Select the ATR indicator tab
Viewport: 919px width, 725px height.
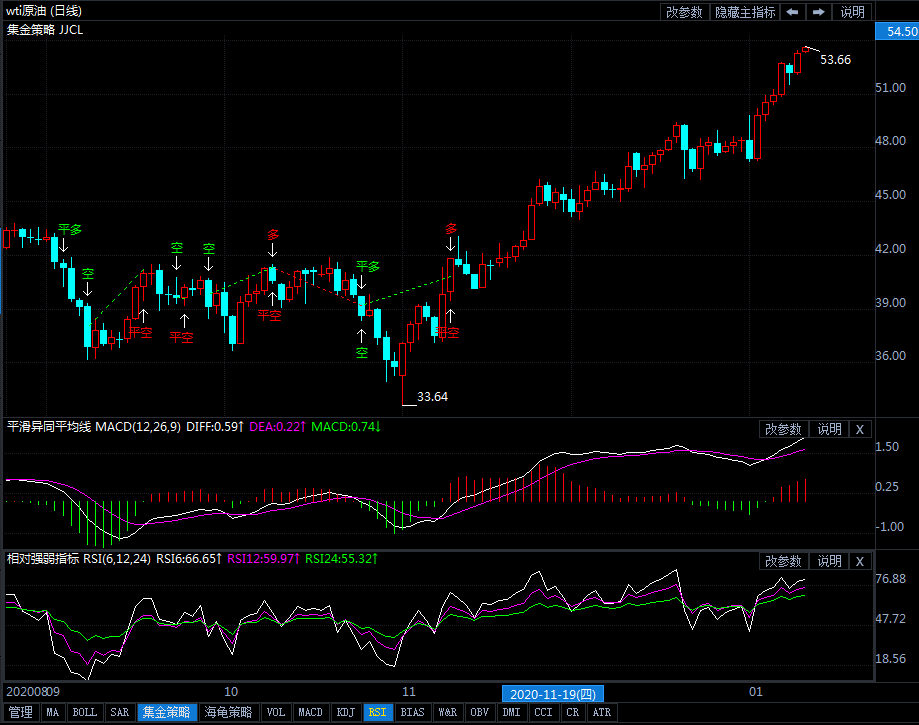point(601,713)
